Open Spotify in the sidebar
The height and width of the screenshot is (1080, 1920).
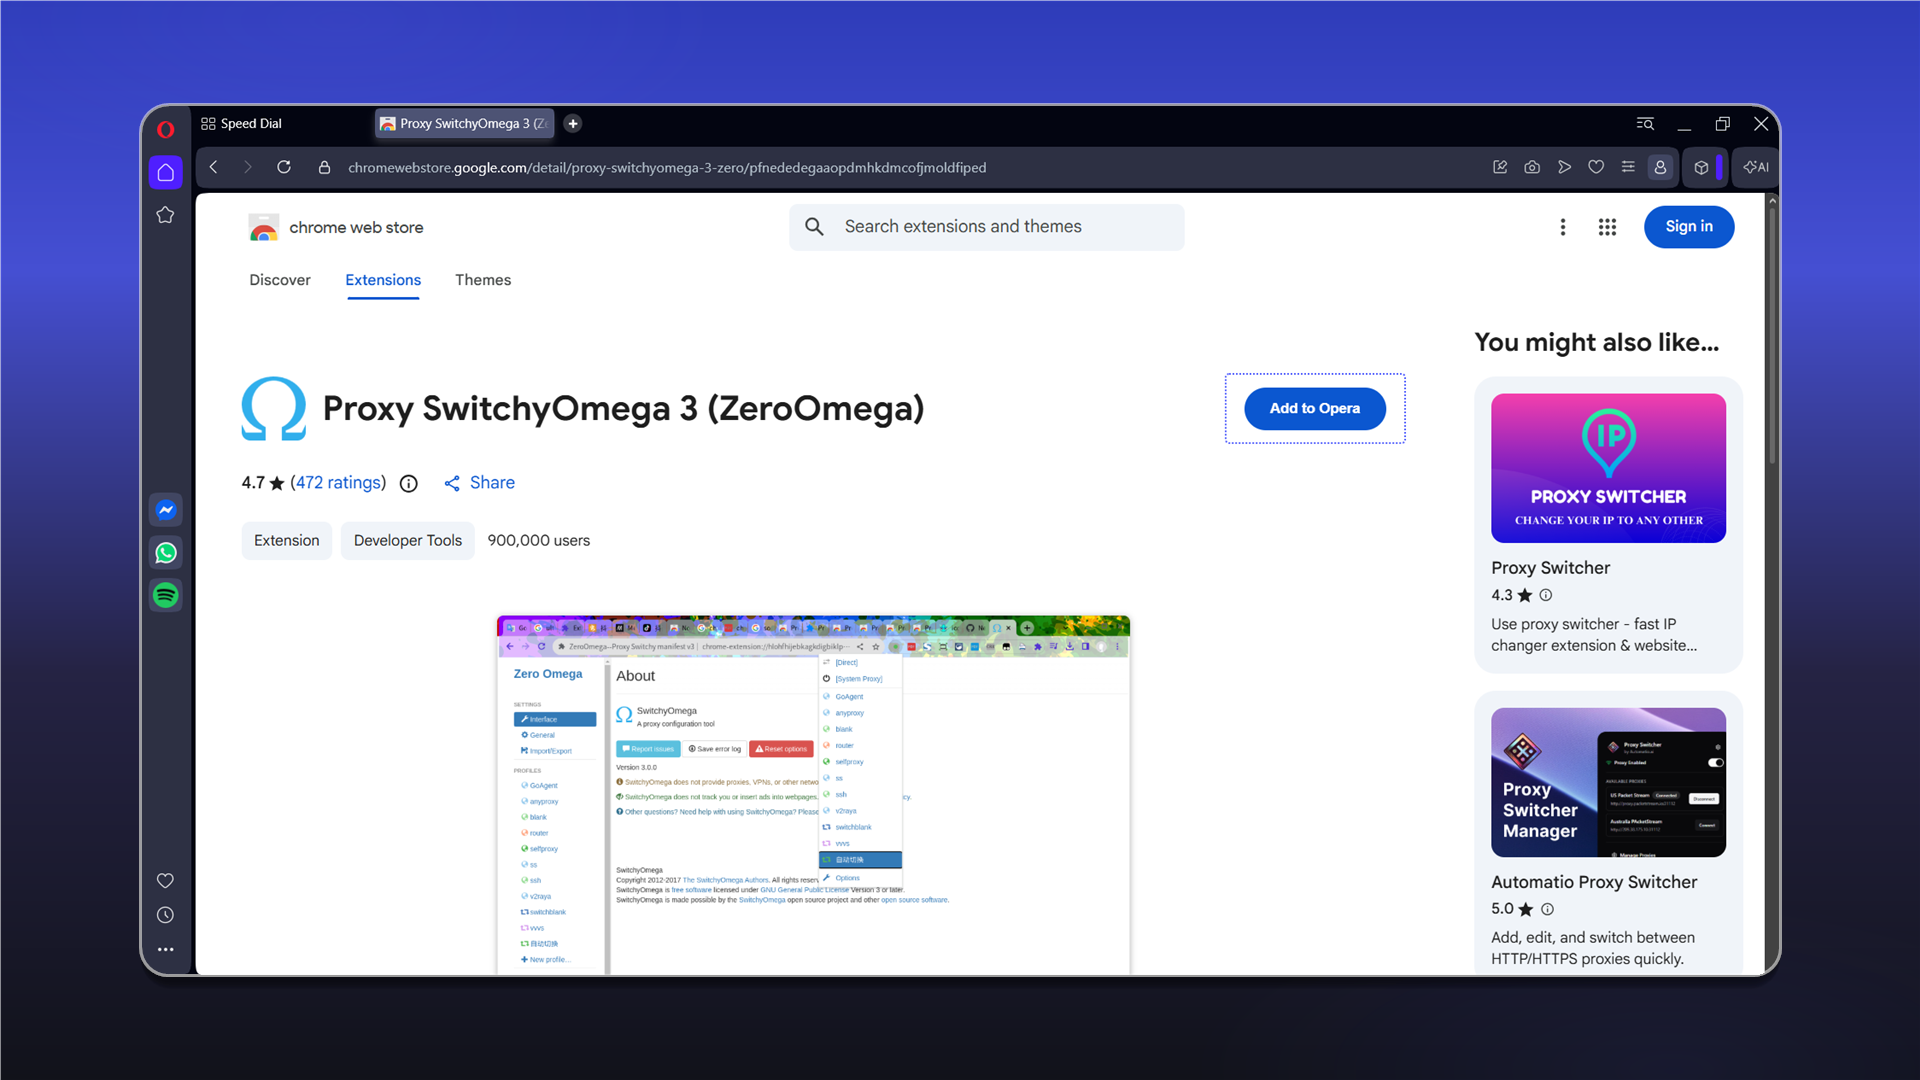[x=166, y=596]
